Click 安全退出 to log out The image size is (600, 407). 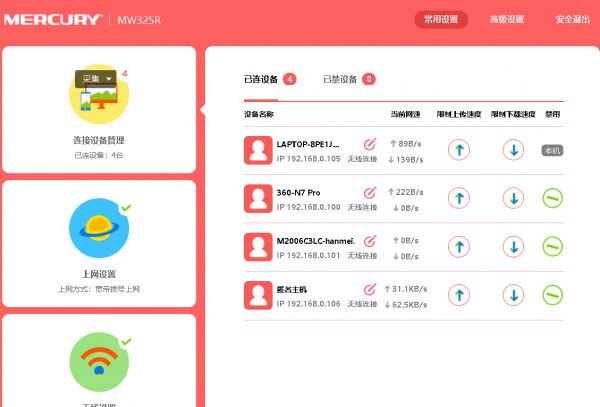click(x=573, y=20)
